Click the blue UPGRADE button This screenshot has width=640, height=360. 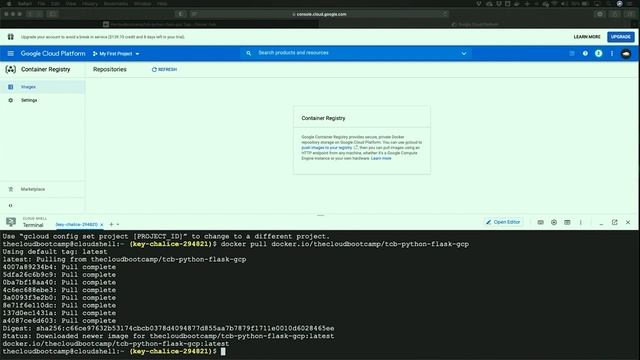620,37
